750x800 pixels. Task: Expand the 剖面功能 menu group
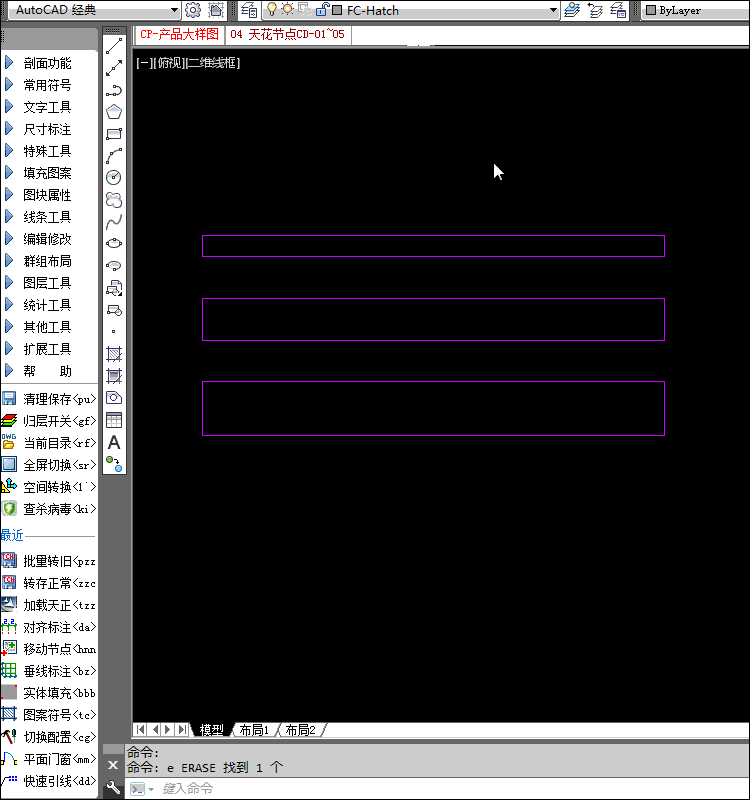[47, 63]
